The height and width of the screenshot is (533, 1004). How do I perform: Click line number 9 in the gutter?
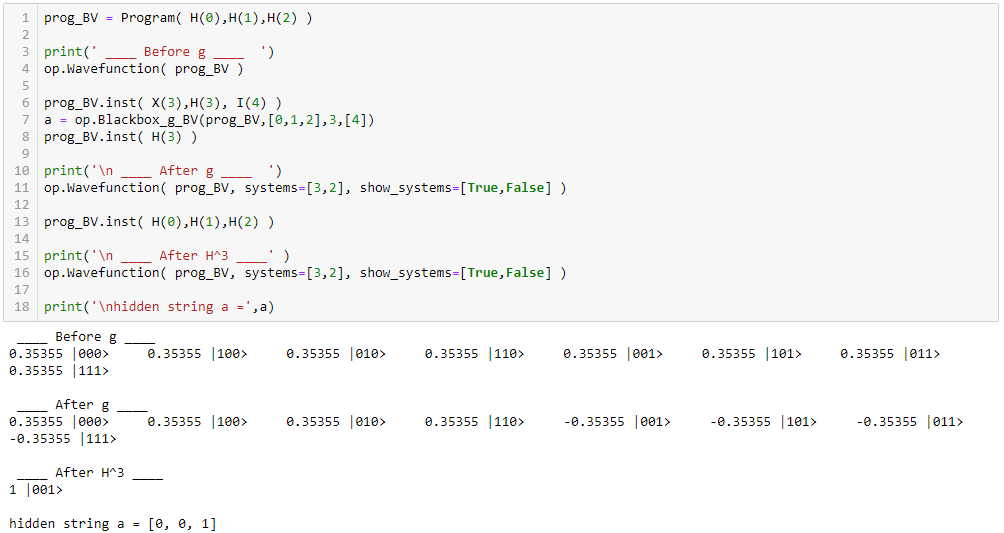(24, 154)
